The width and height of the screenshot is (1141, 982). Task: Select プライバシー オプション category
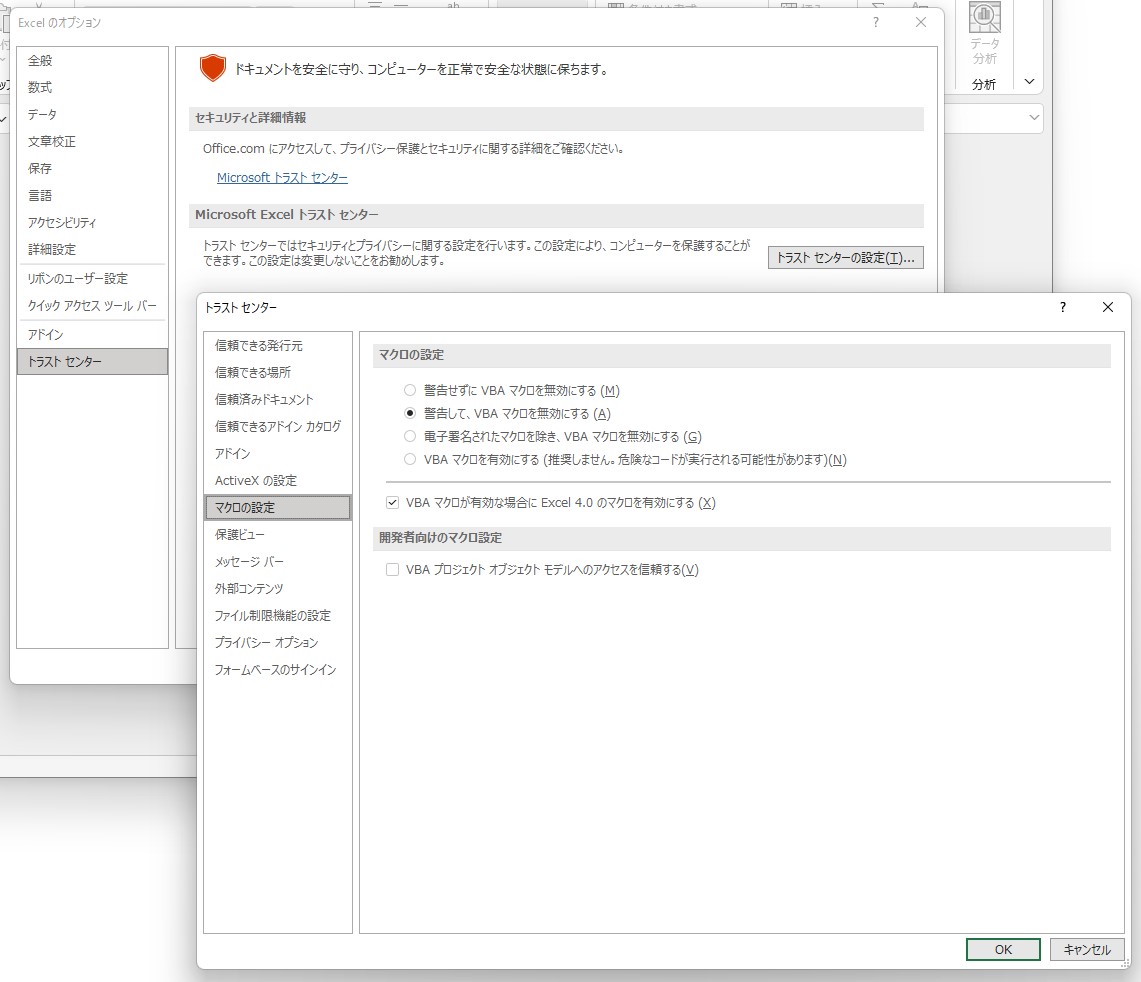pos(265,643)
